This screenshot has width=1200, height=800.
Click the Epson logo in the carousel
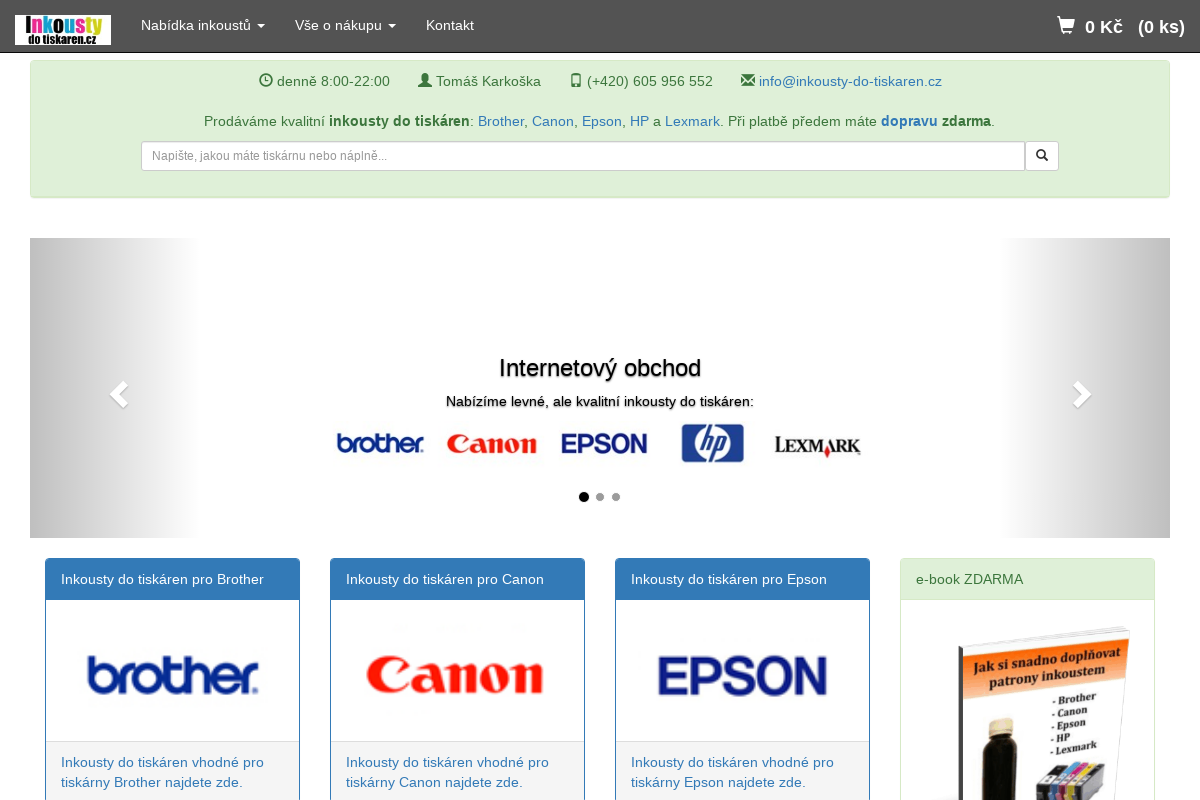(604, 443)
